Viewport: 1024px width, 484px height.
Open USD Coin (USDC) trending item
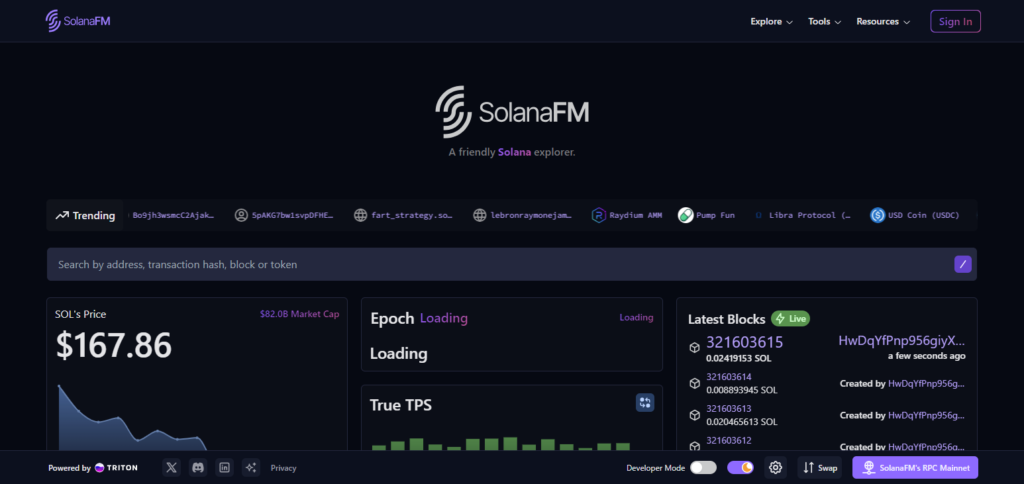click(x=923, y=215)
